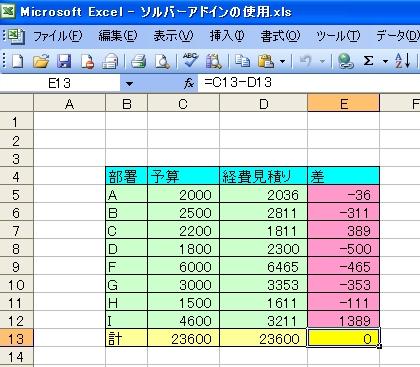
Task: Select column E header
Action: [x=343, y=104]
